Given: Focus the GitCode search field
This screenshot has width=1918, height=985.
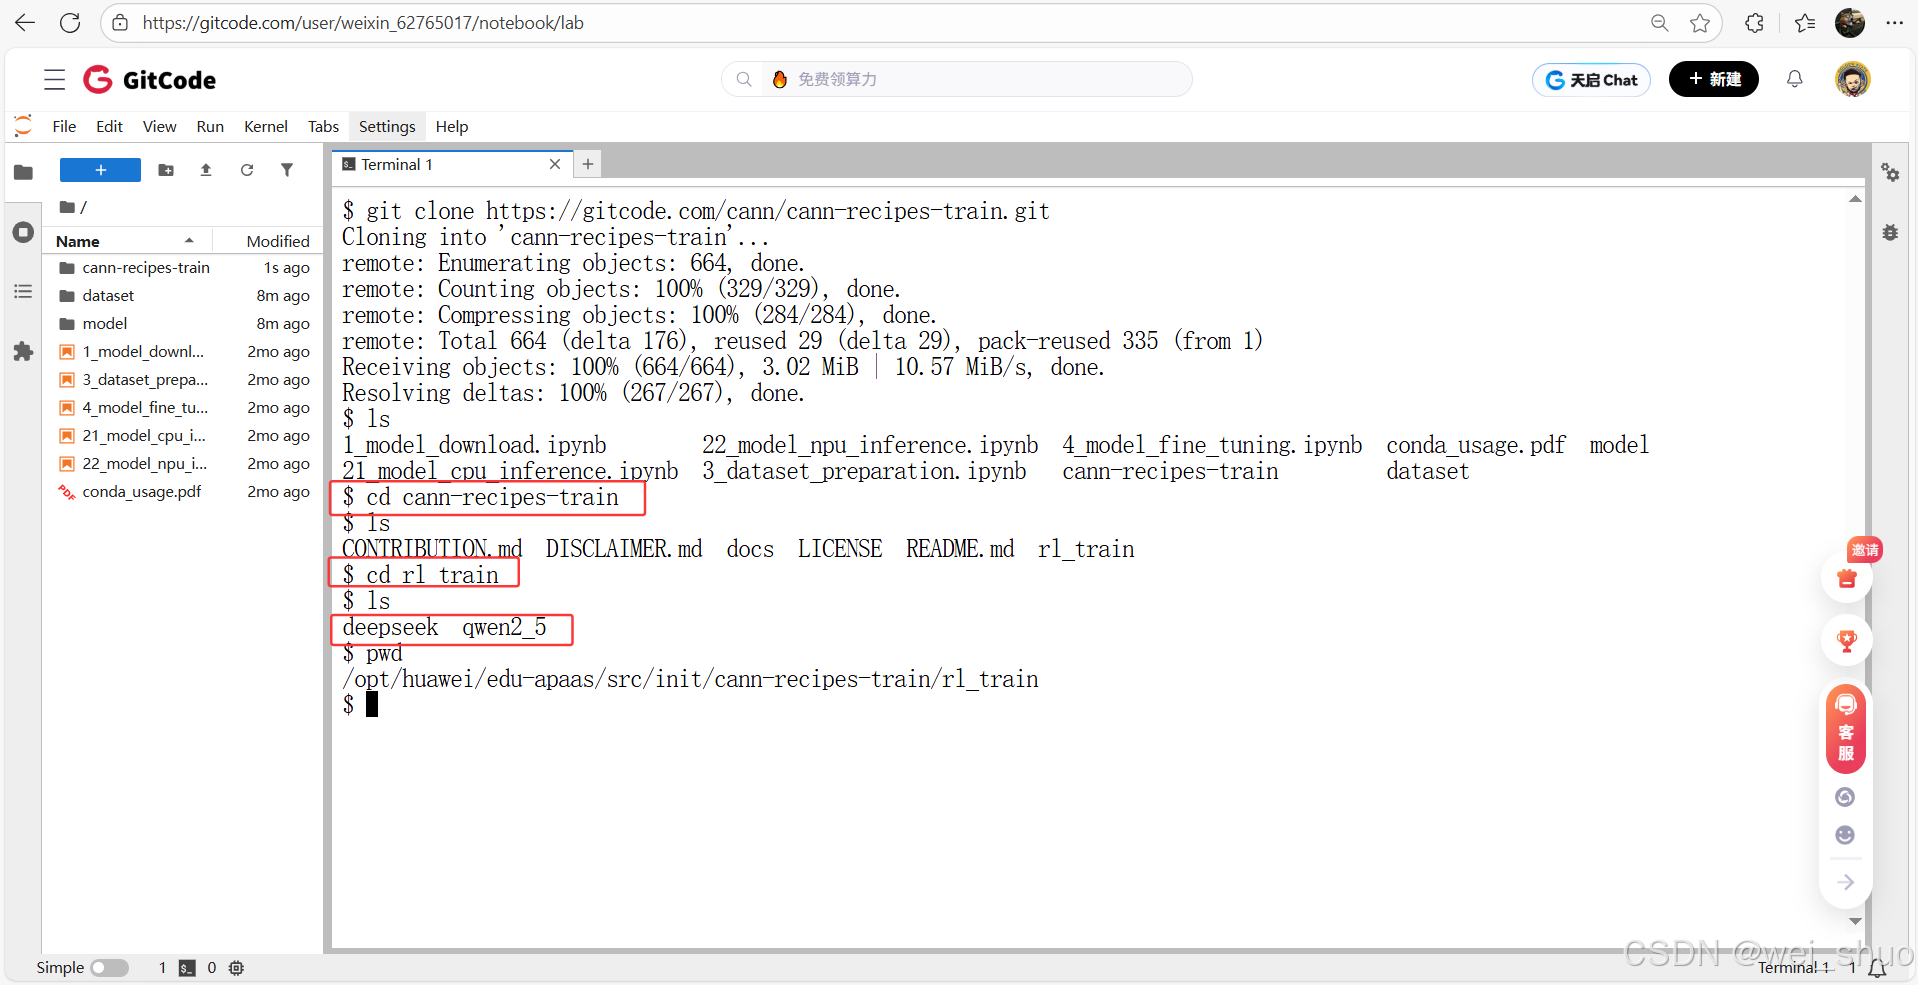Looking at the screenshot, I should pos(957,79).
